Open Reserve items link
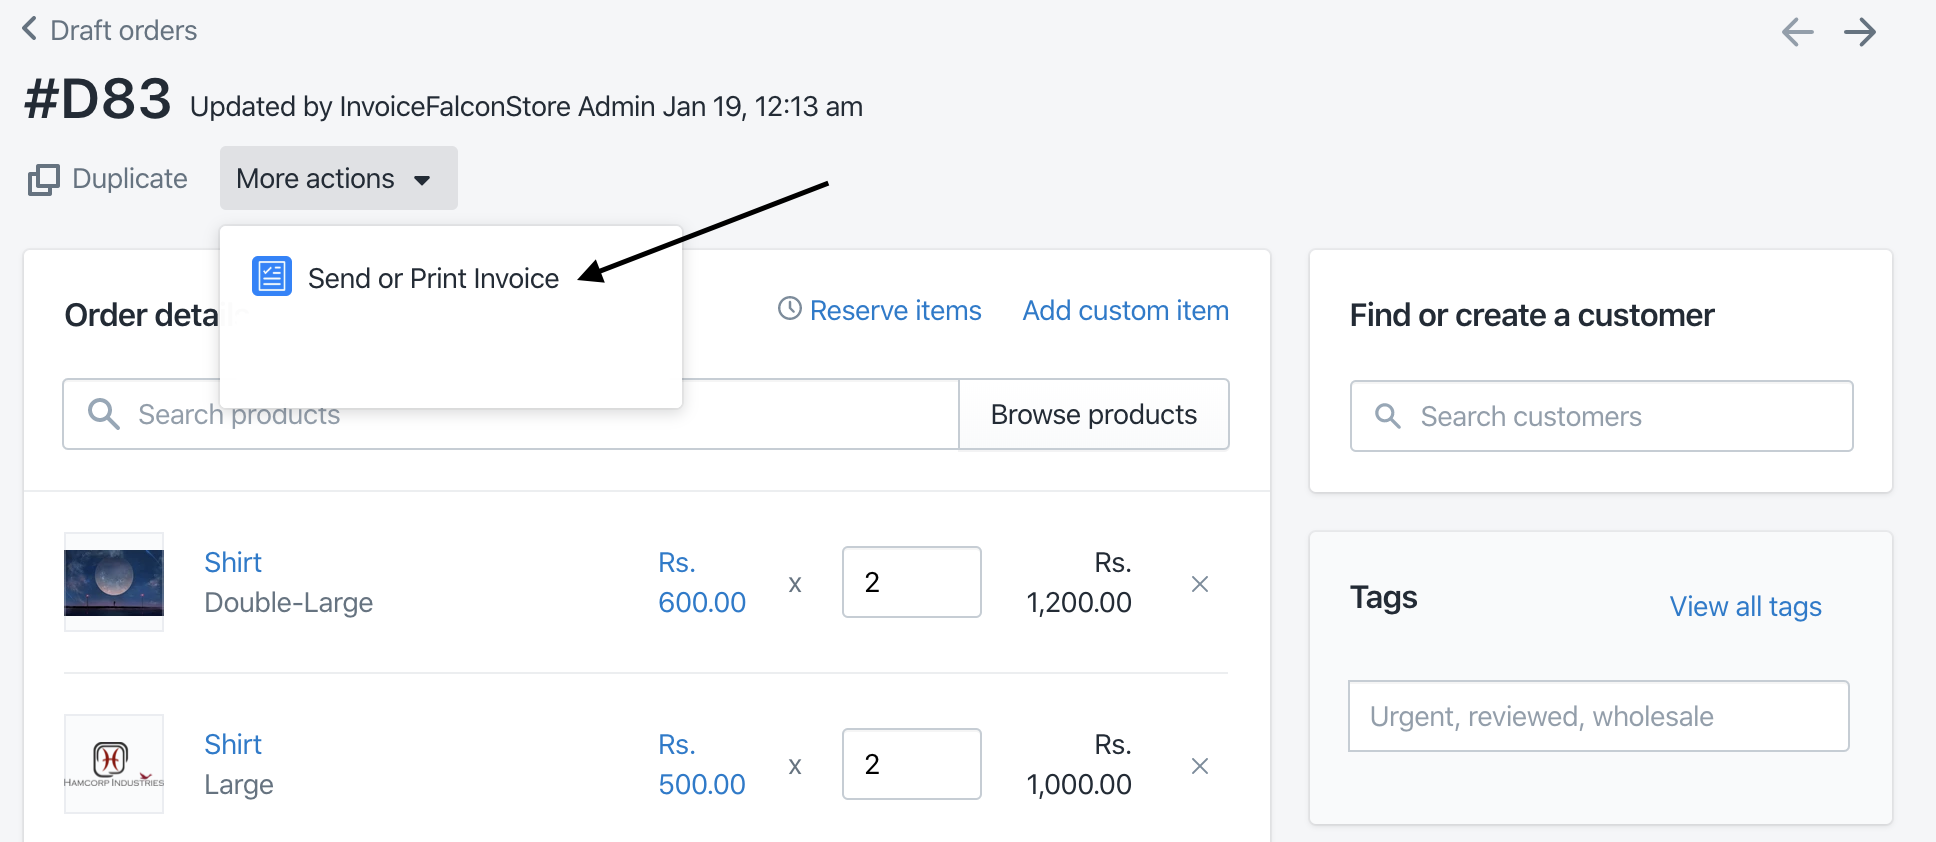This screenshot has width=1936, height=842. (895, 310)
